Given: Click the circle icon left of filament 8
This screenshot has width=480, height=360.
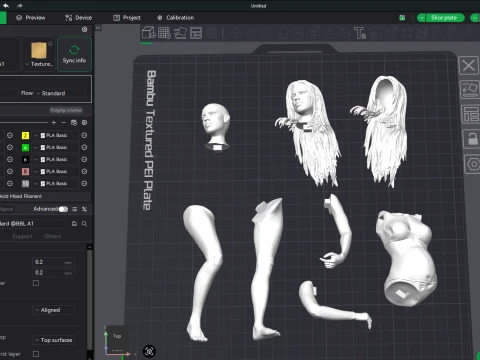Looking at the screenshot, I should [x=10, y=171].
